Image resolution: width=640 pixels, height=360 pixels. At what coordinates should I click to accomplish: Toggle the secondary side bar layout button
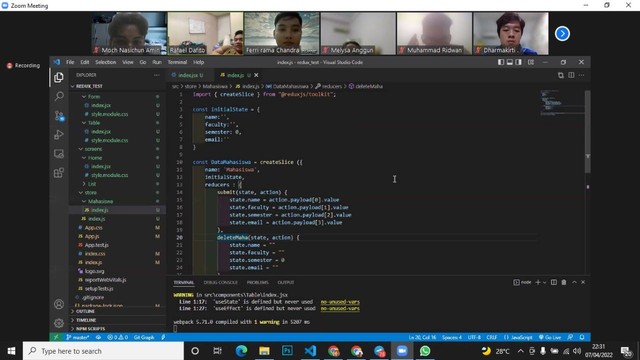pyautogui.click(x=518, y=62)
